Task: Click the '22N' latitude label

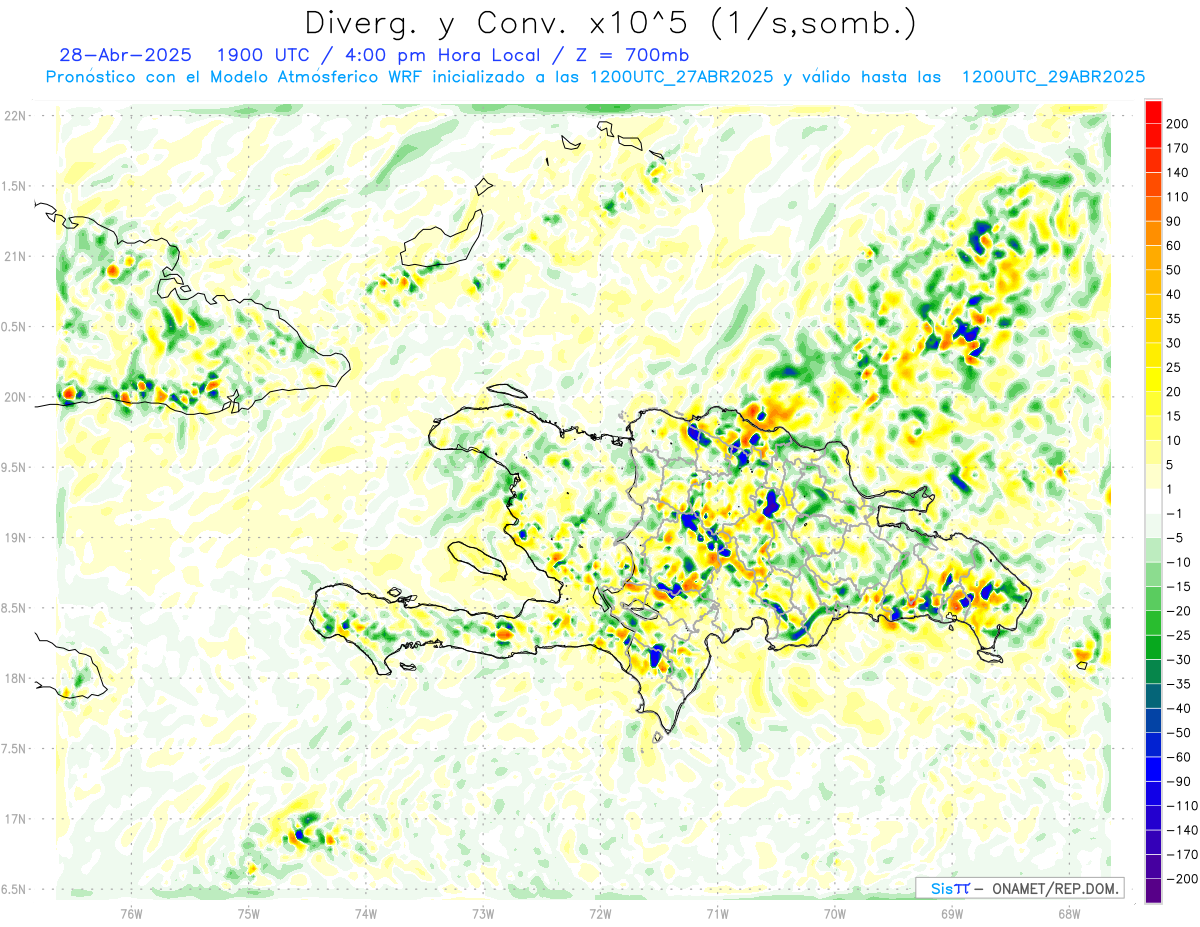Action: click(x=14, y=116)
